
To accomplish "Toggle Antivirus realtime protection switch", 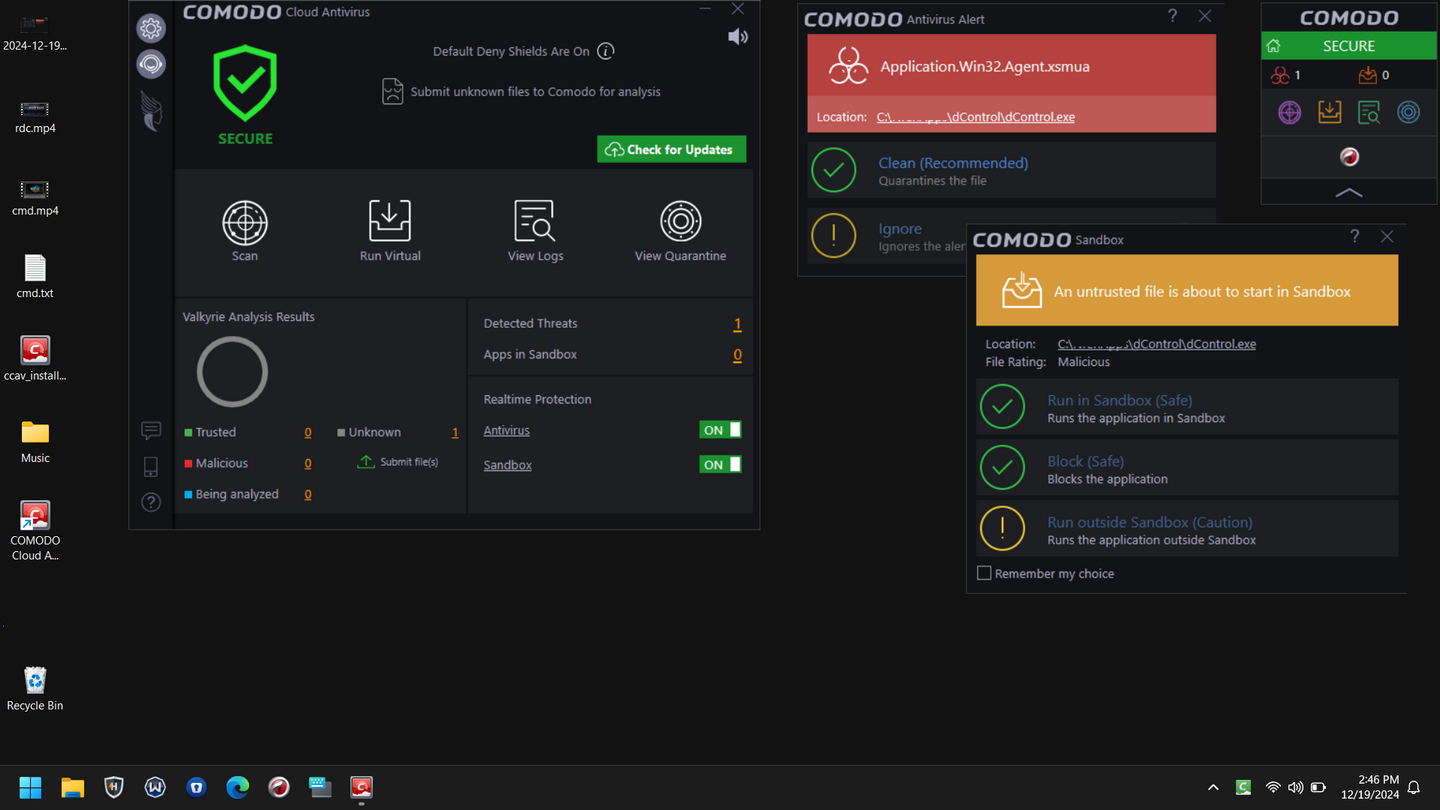I will coord(720,430).
